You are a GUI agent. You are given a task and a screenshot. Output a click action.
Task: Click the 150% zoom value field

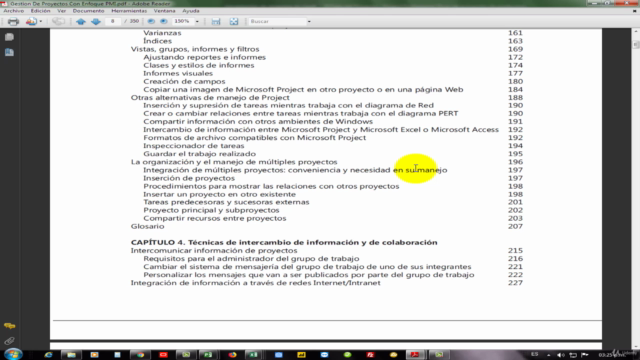pyautogui.click(x=182, y=21)
